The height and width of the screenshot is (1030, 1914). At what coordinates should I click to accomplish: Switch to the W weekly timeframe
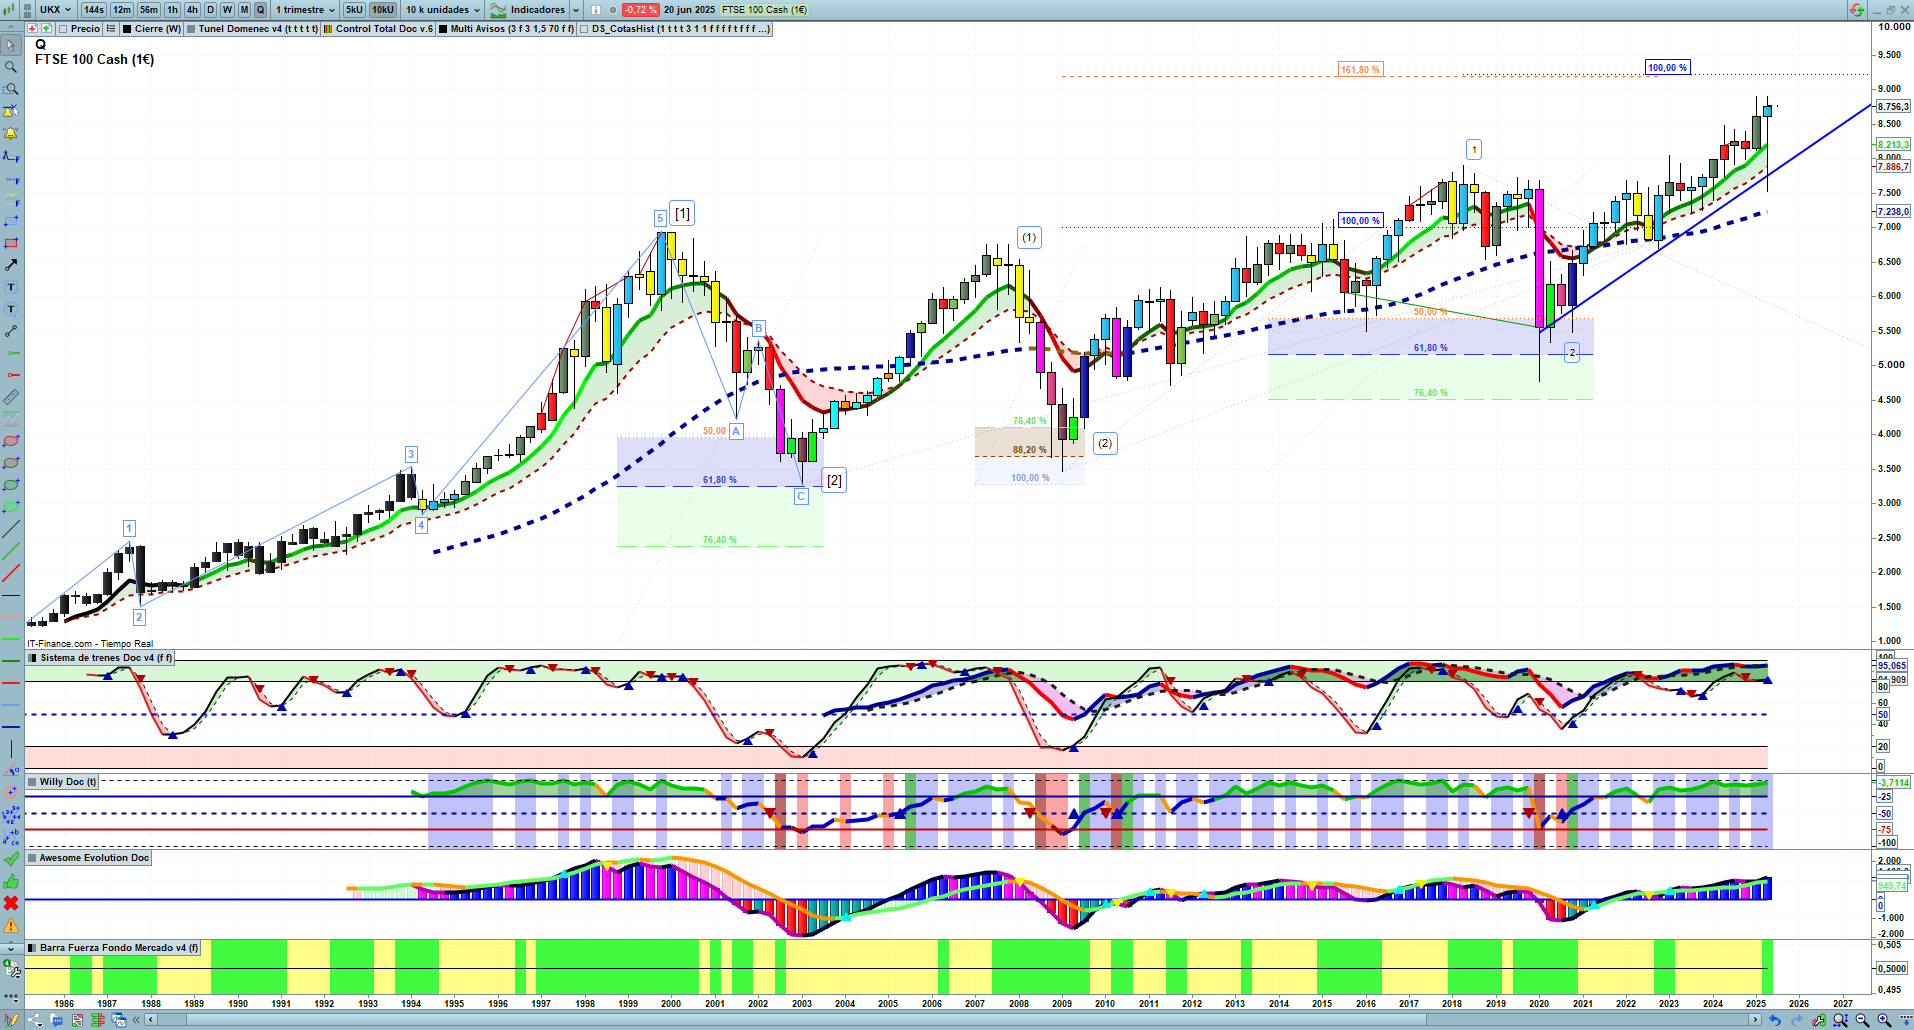[x=227, y=10]
